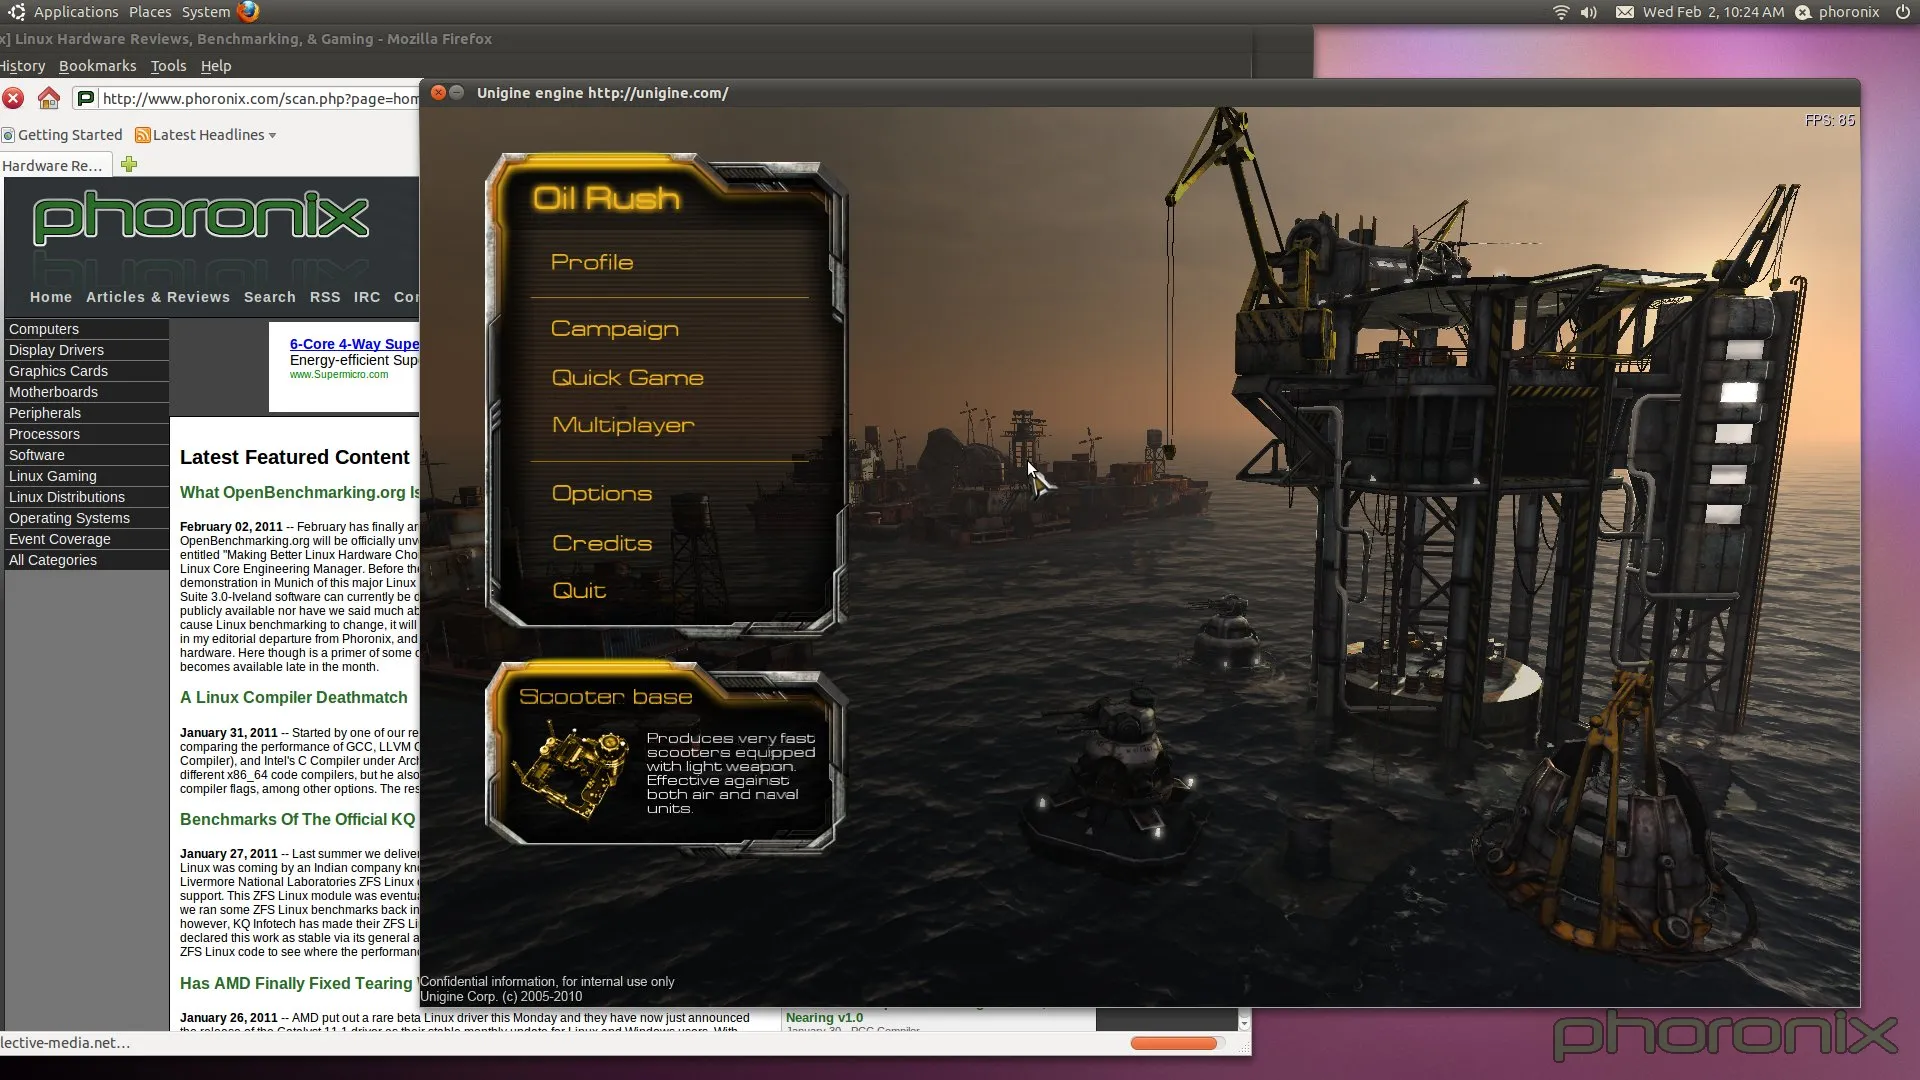The width and height of the screenshot is (1920, 1080).
Task: Click Search in Phoronix navigation bar
Action: pyautogui.click(x=270, y=297)
